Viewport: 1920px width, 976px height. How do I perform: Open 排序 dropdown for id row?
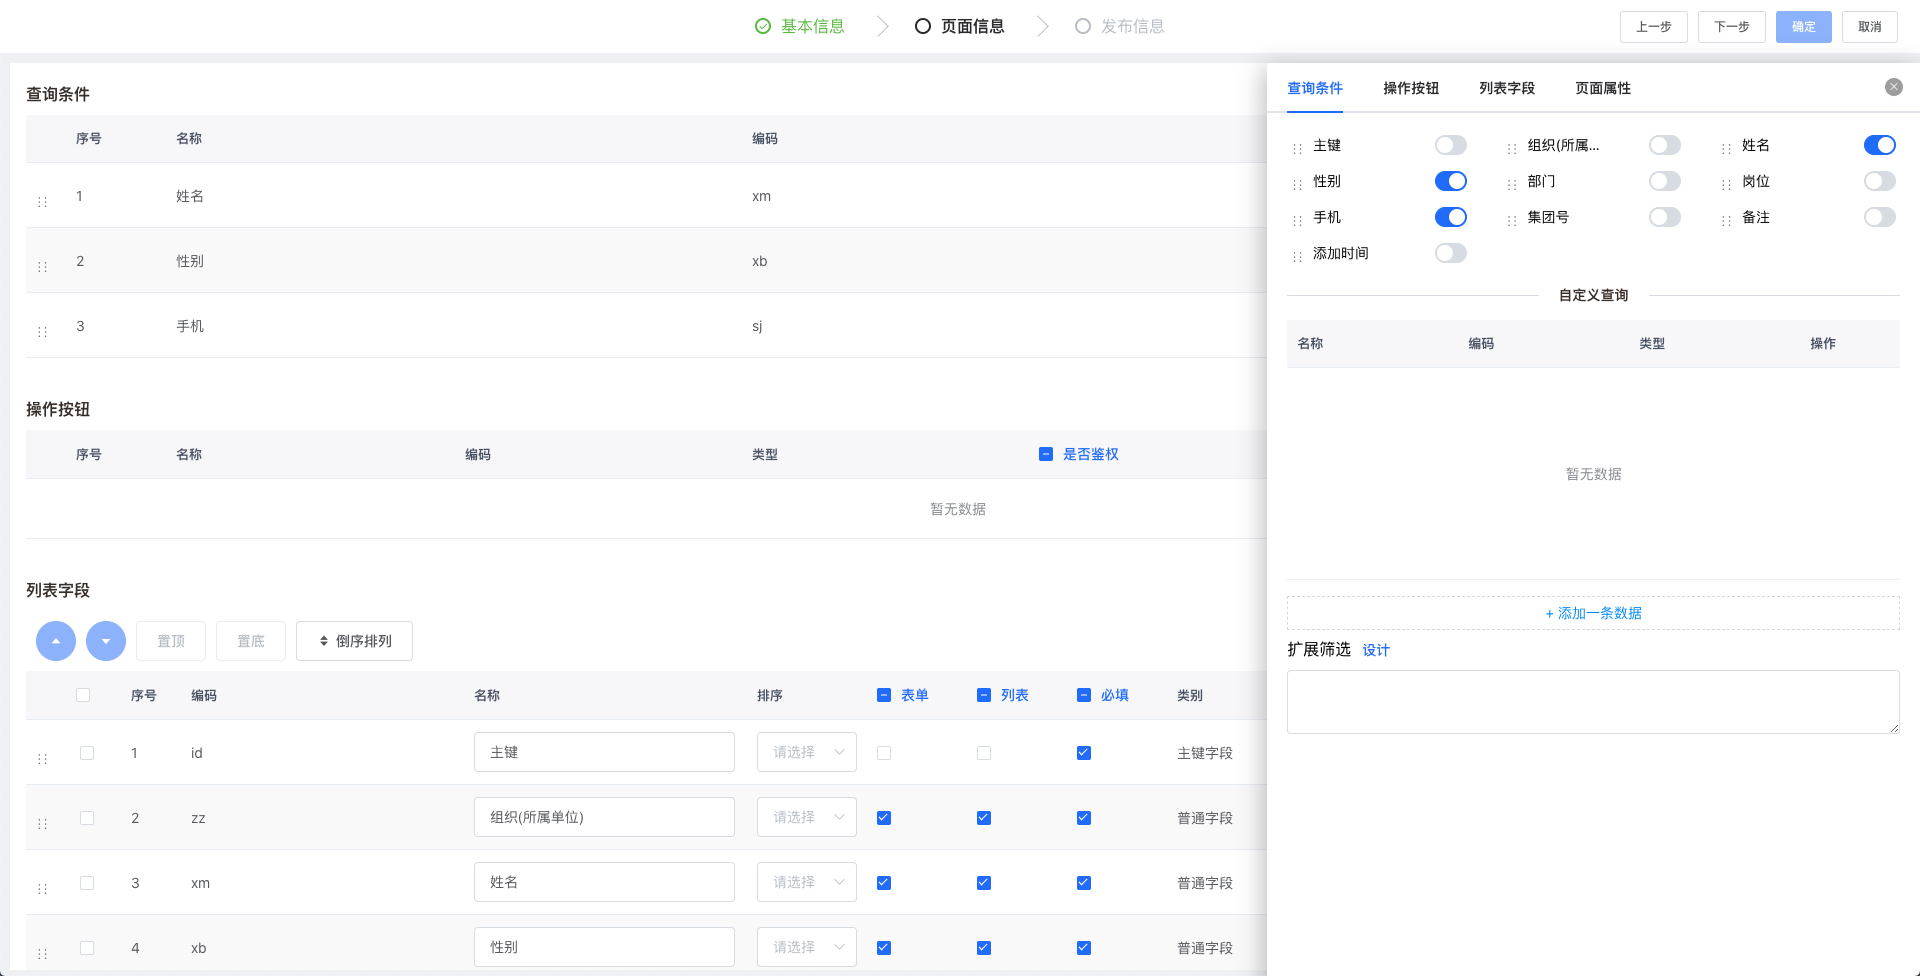pyautogui.click(x=807, y=752)
